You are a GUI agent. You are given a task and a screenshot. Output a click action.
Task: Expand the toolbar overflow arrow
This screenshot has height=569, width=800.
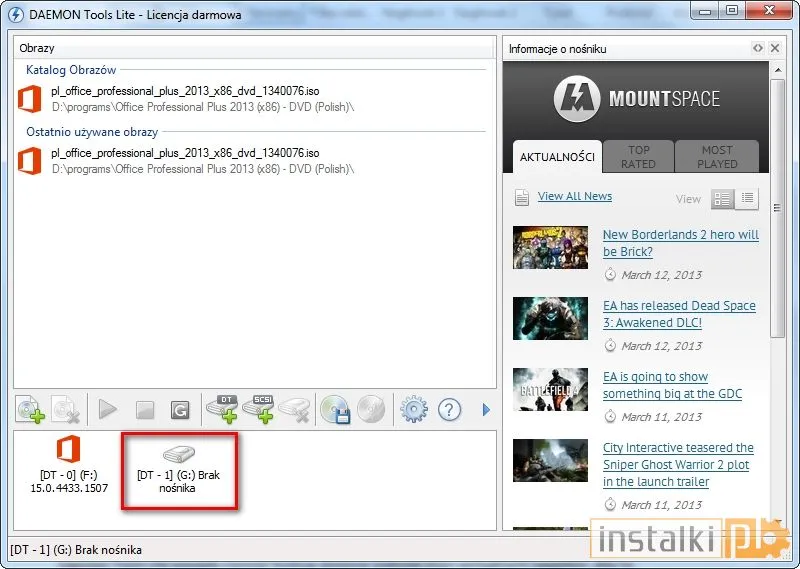487,409
